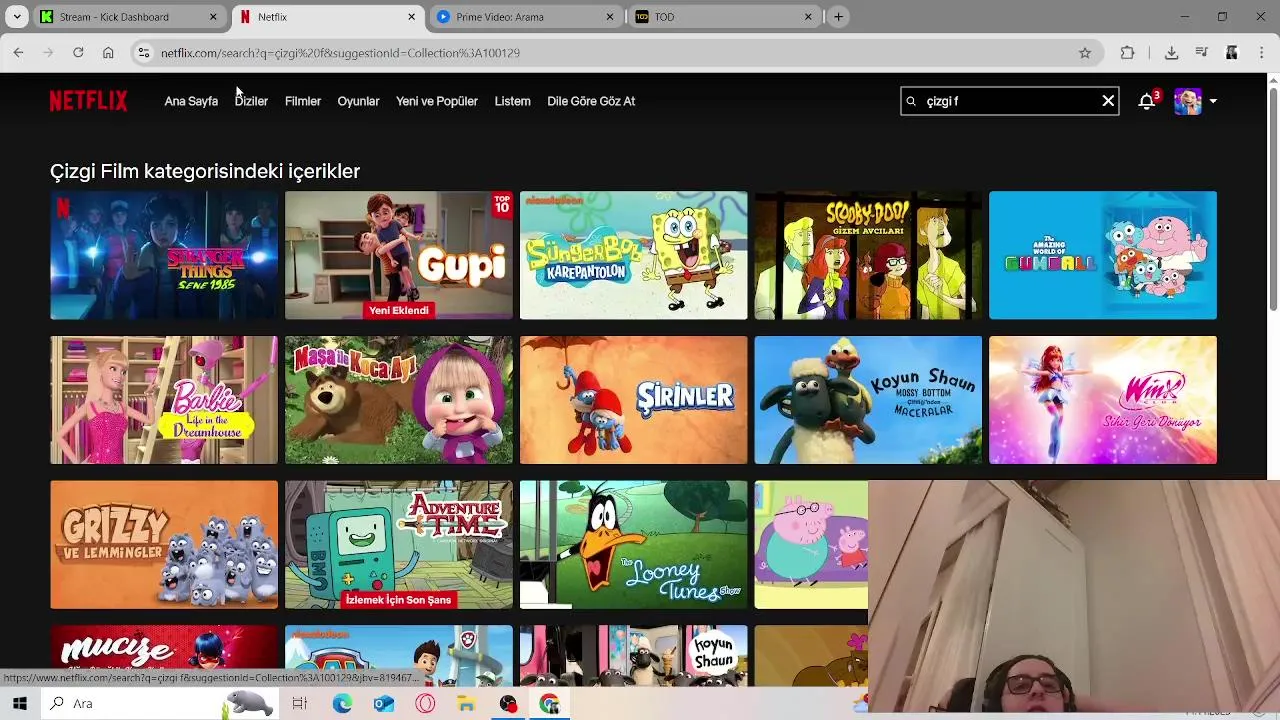This screenshot has height=720, width=1280.
Task: Open Task View on the taskbar
Action: tap(299, 704)
